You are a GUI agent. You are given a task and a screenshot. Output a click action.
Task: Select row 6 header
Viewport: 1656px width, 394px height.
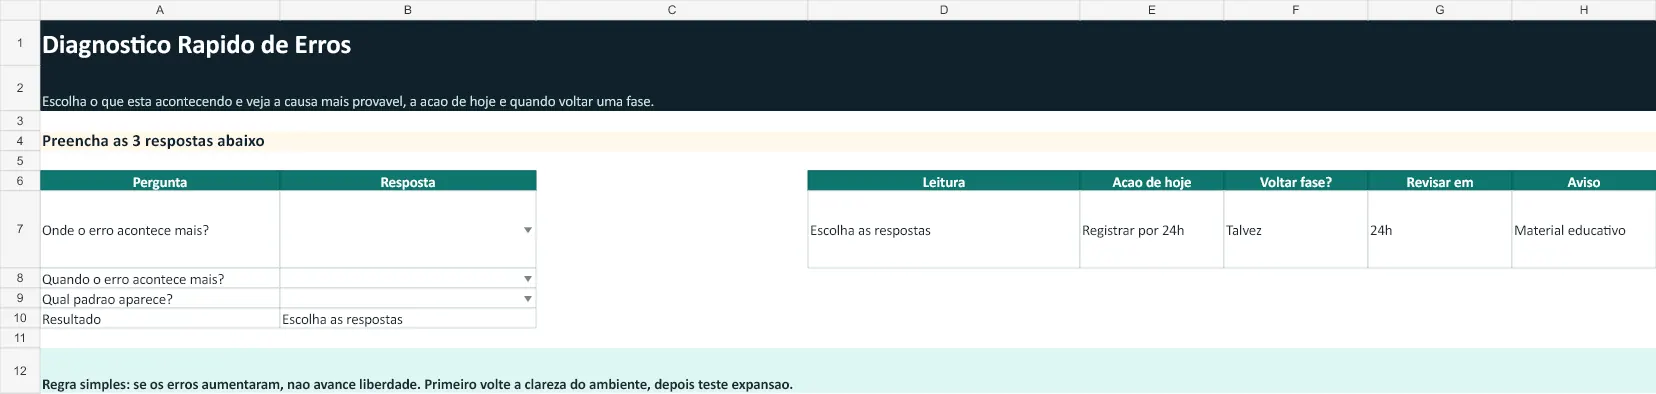point(20,181)
